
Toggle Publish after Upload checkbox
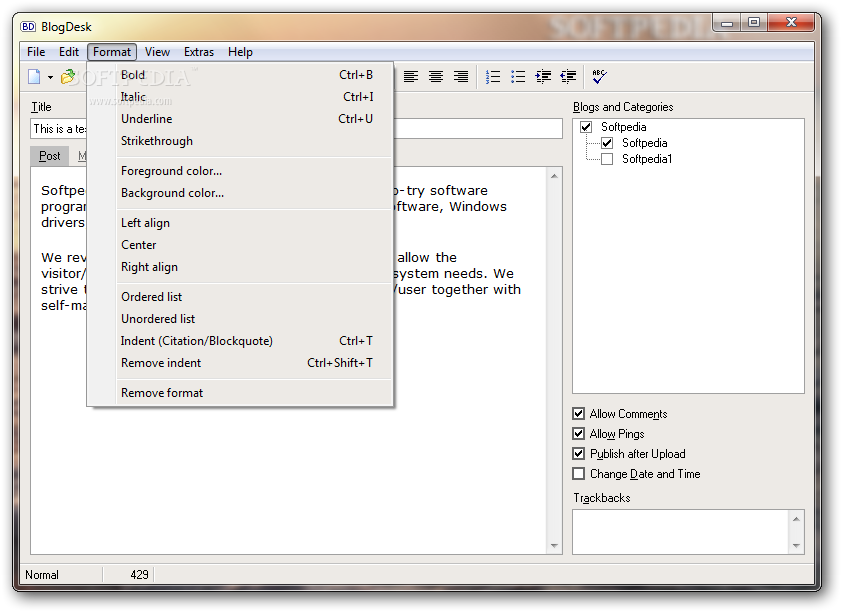pos(578,454)
